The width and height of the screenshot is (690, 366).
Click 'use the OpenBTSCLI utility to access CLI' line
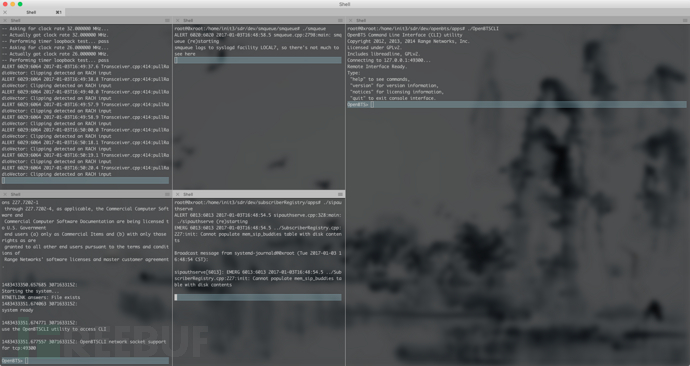point(54,329)
